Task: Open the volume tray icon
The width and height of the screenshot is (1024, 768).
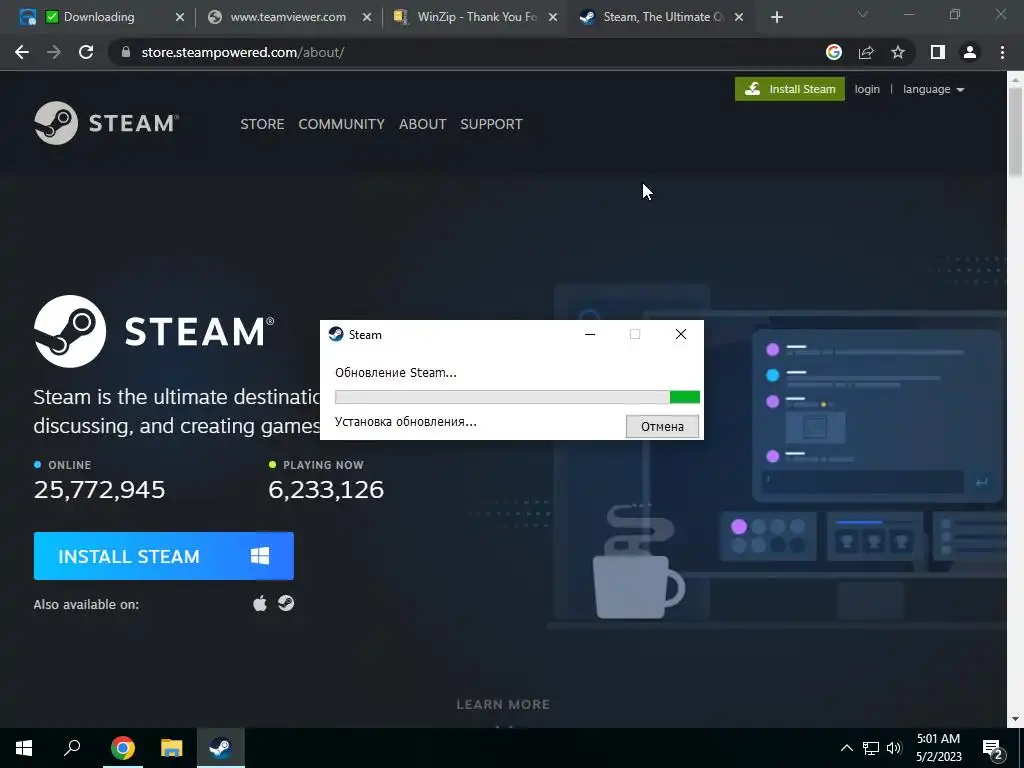Action: pyautogui.click(x=894, y=748)
